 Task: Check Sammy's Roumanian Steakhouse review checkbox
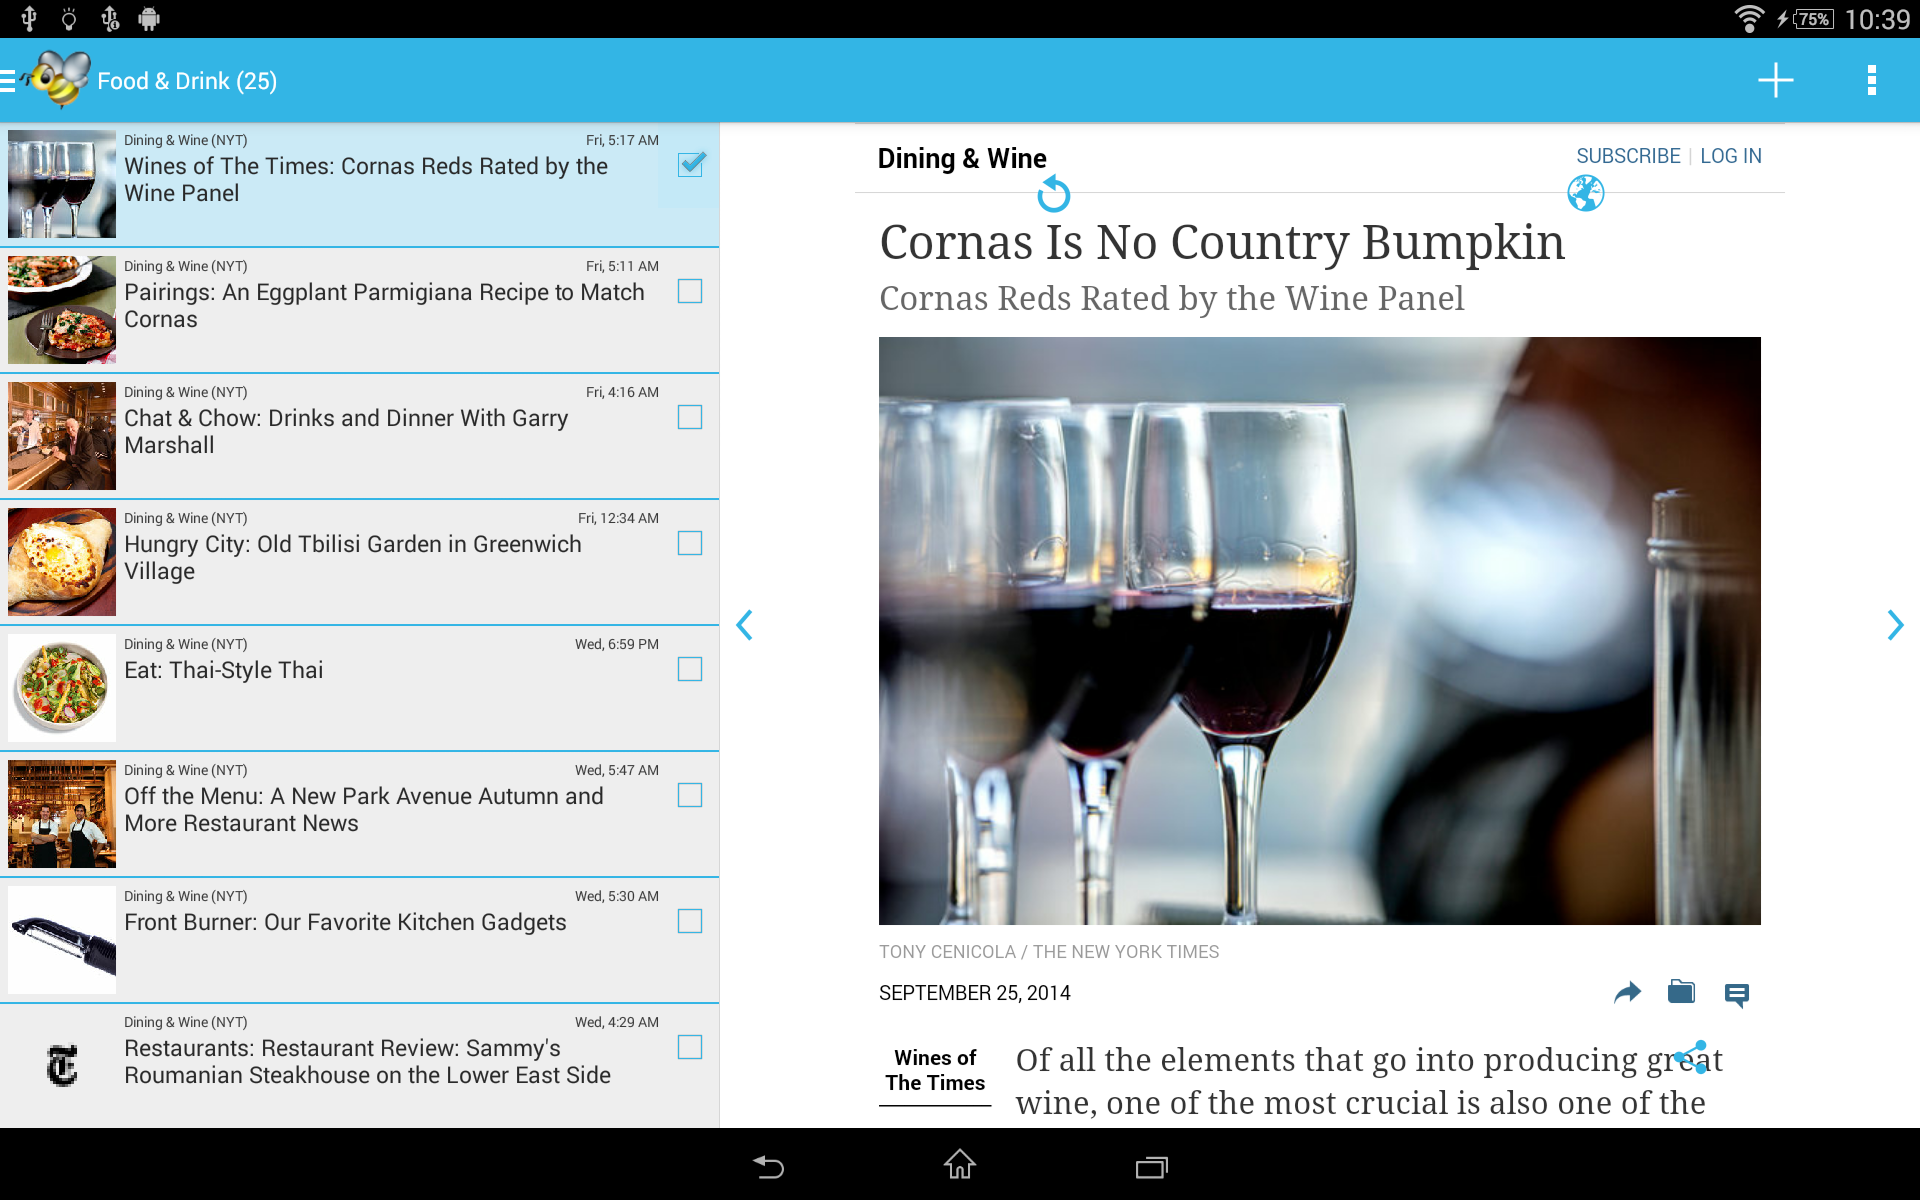pos(690,1047)
